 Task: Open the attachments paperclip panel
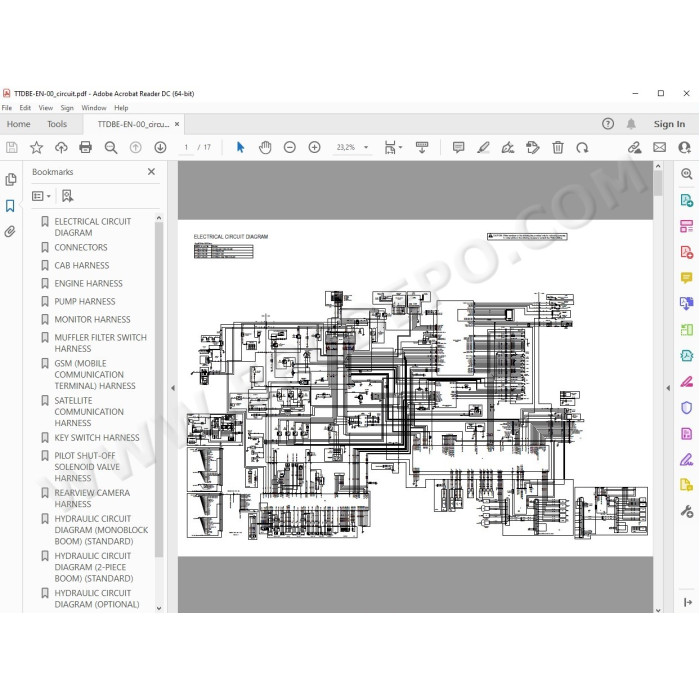(x=10, y=232)
